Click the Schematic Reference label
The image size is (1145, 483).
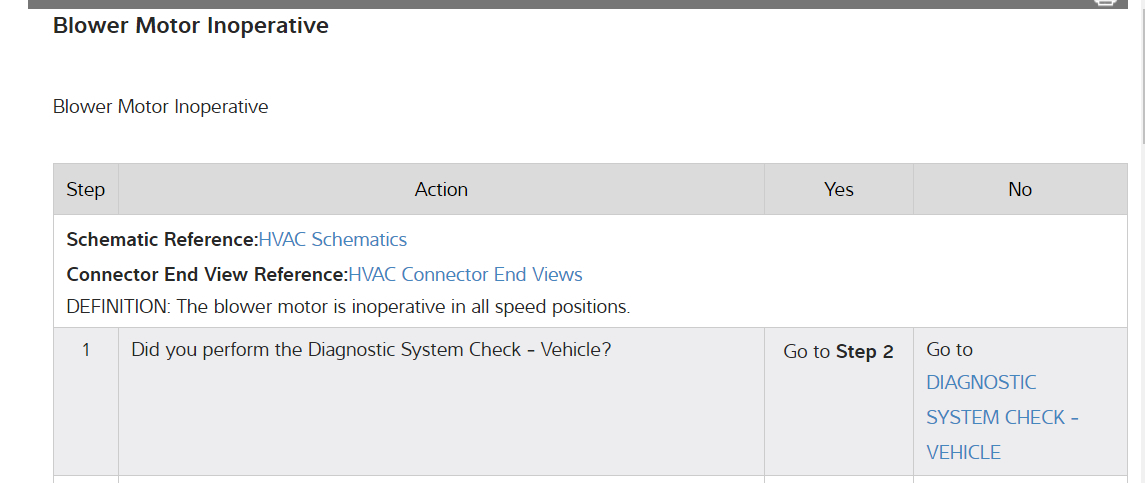(x=161, y=240)
